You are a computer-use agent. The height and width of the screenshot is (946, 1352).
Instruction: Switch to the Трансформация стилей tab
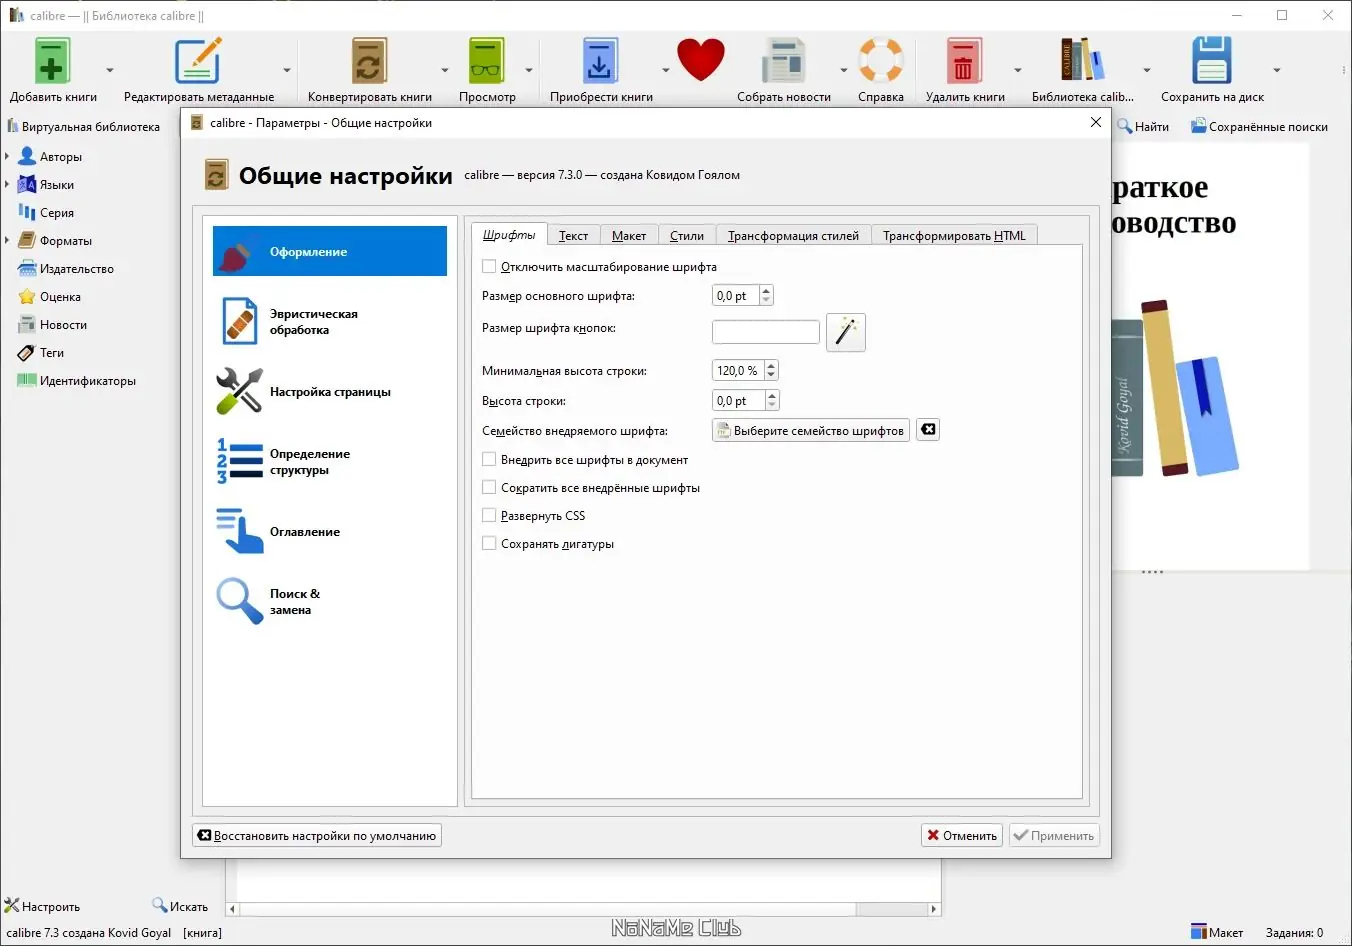click(793, 236)
